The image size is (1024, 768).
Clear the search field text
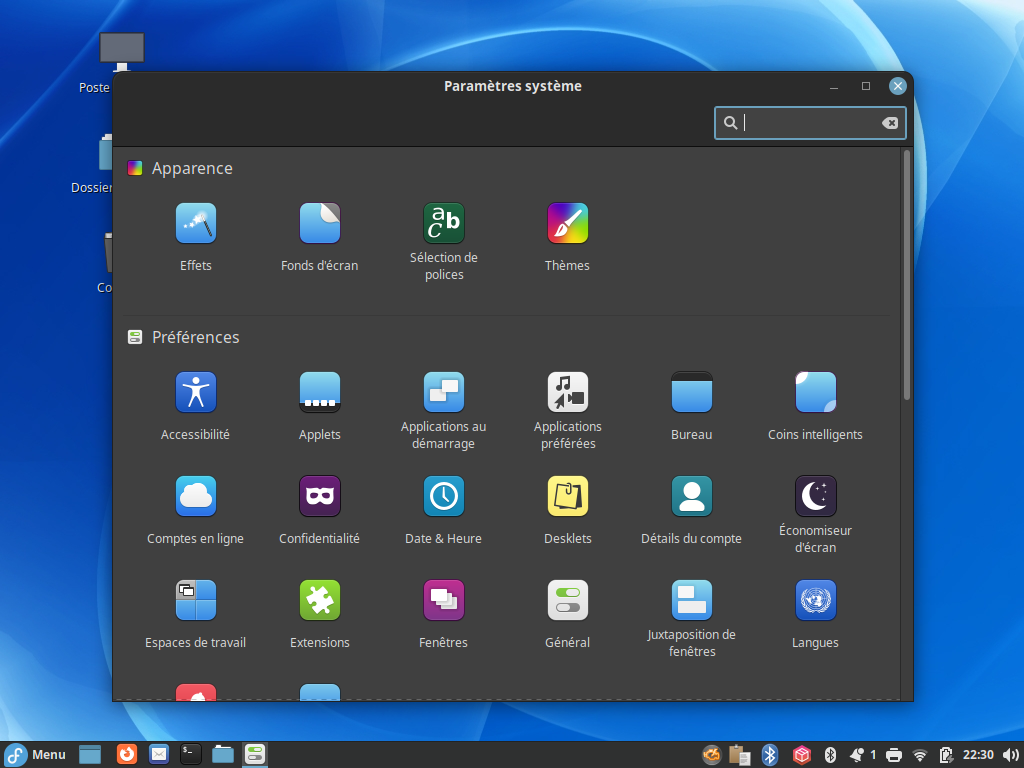tap(889, 123)
